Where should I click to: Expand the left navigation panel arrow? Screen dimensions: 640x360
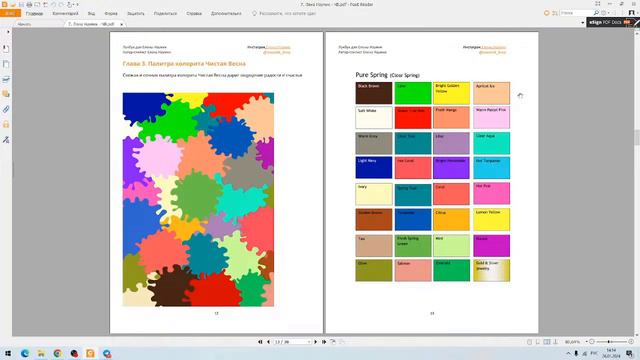pos(8,32)
